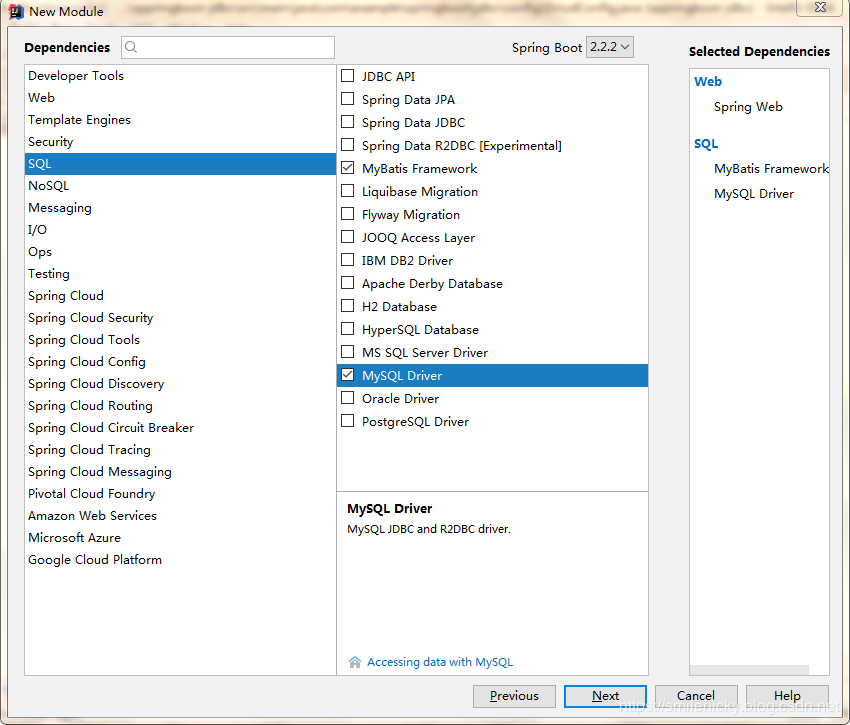
Task: Open Spring Cloud Security category
Action: point(180,318)
